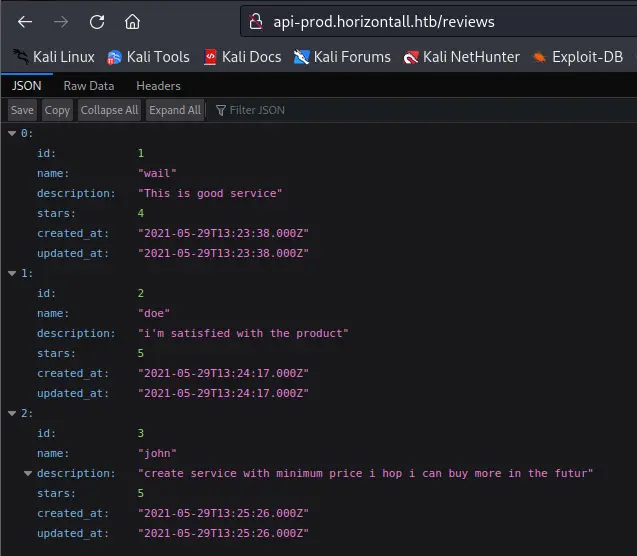Open the Kali Linux bookmark
Image resolution: width=637 pixels, height=556 pixels.
click(54, 57)
